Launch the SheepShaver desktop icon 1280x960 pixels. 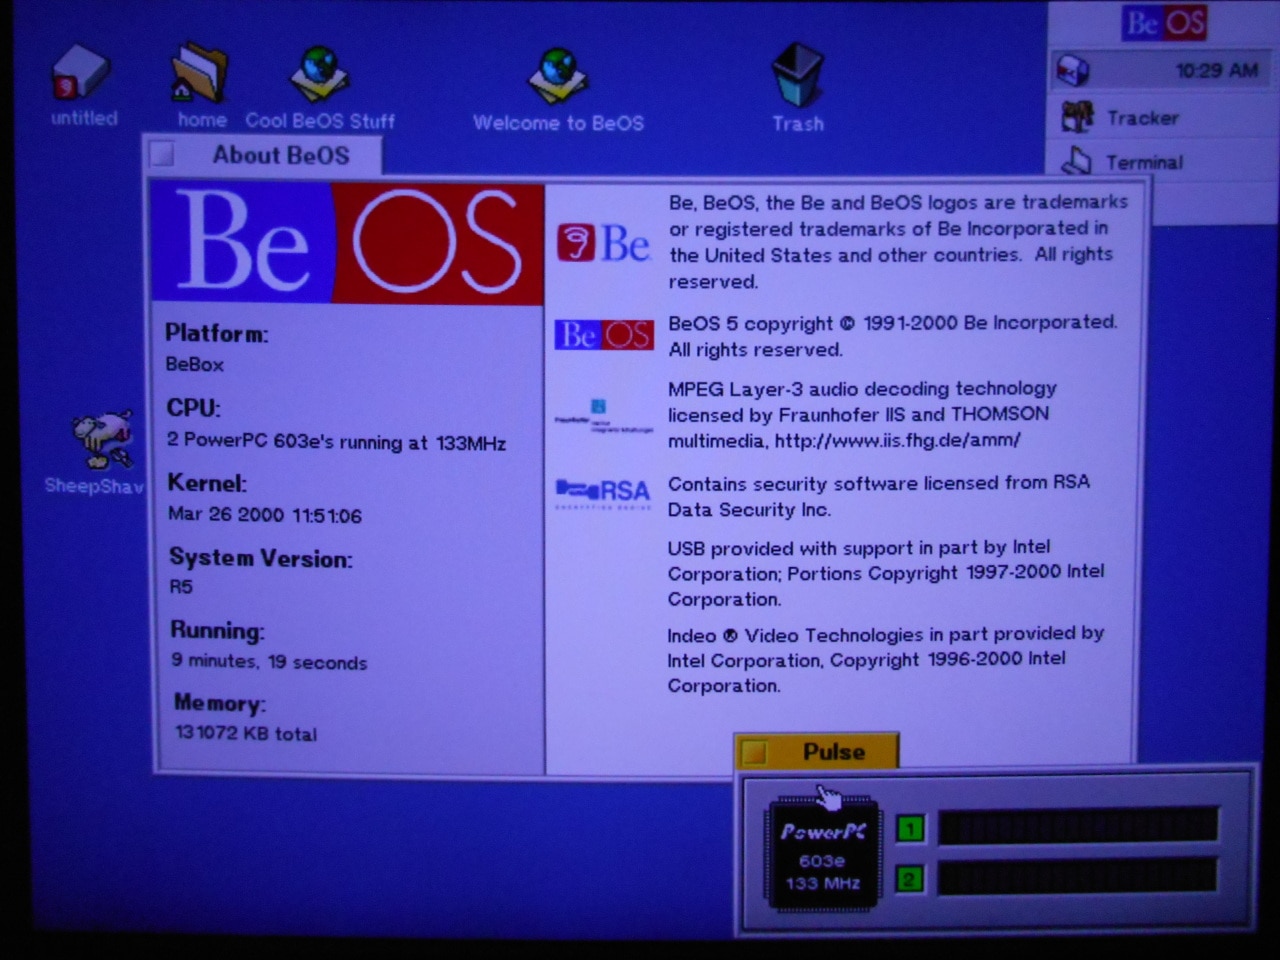pos(101,440)
